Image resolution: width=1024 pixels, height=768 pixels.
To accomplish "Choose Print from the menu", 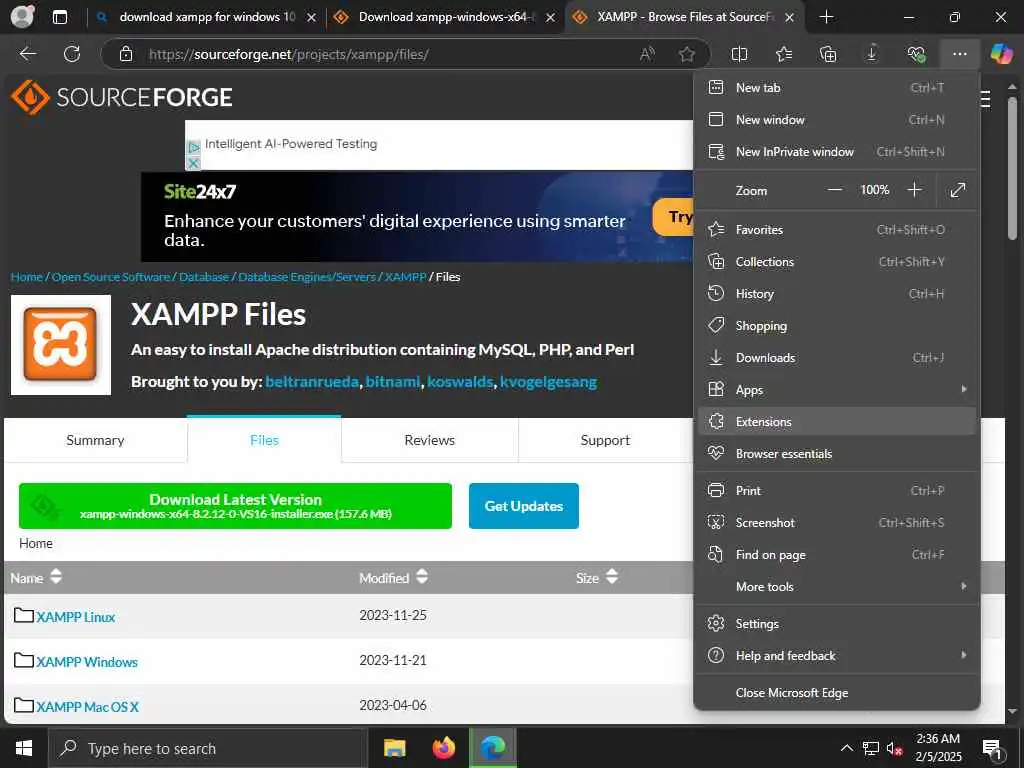I will pos(837,490).
